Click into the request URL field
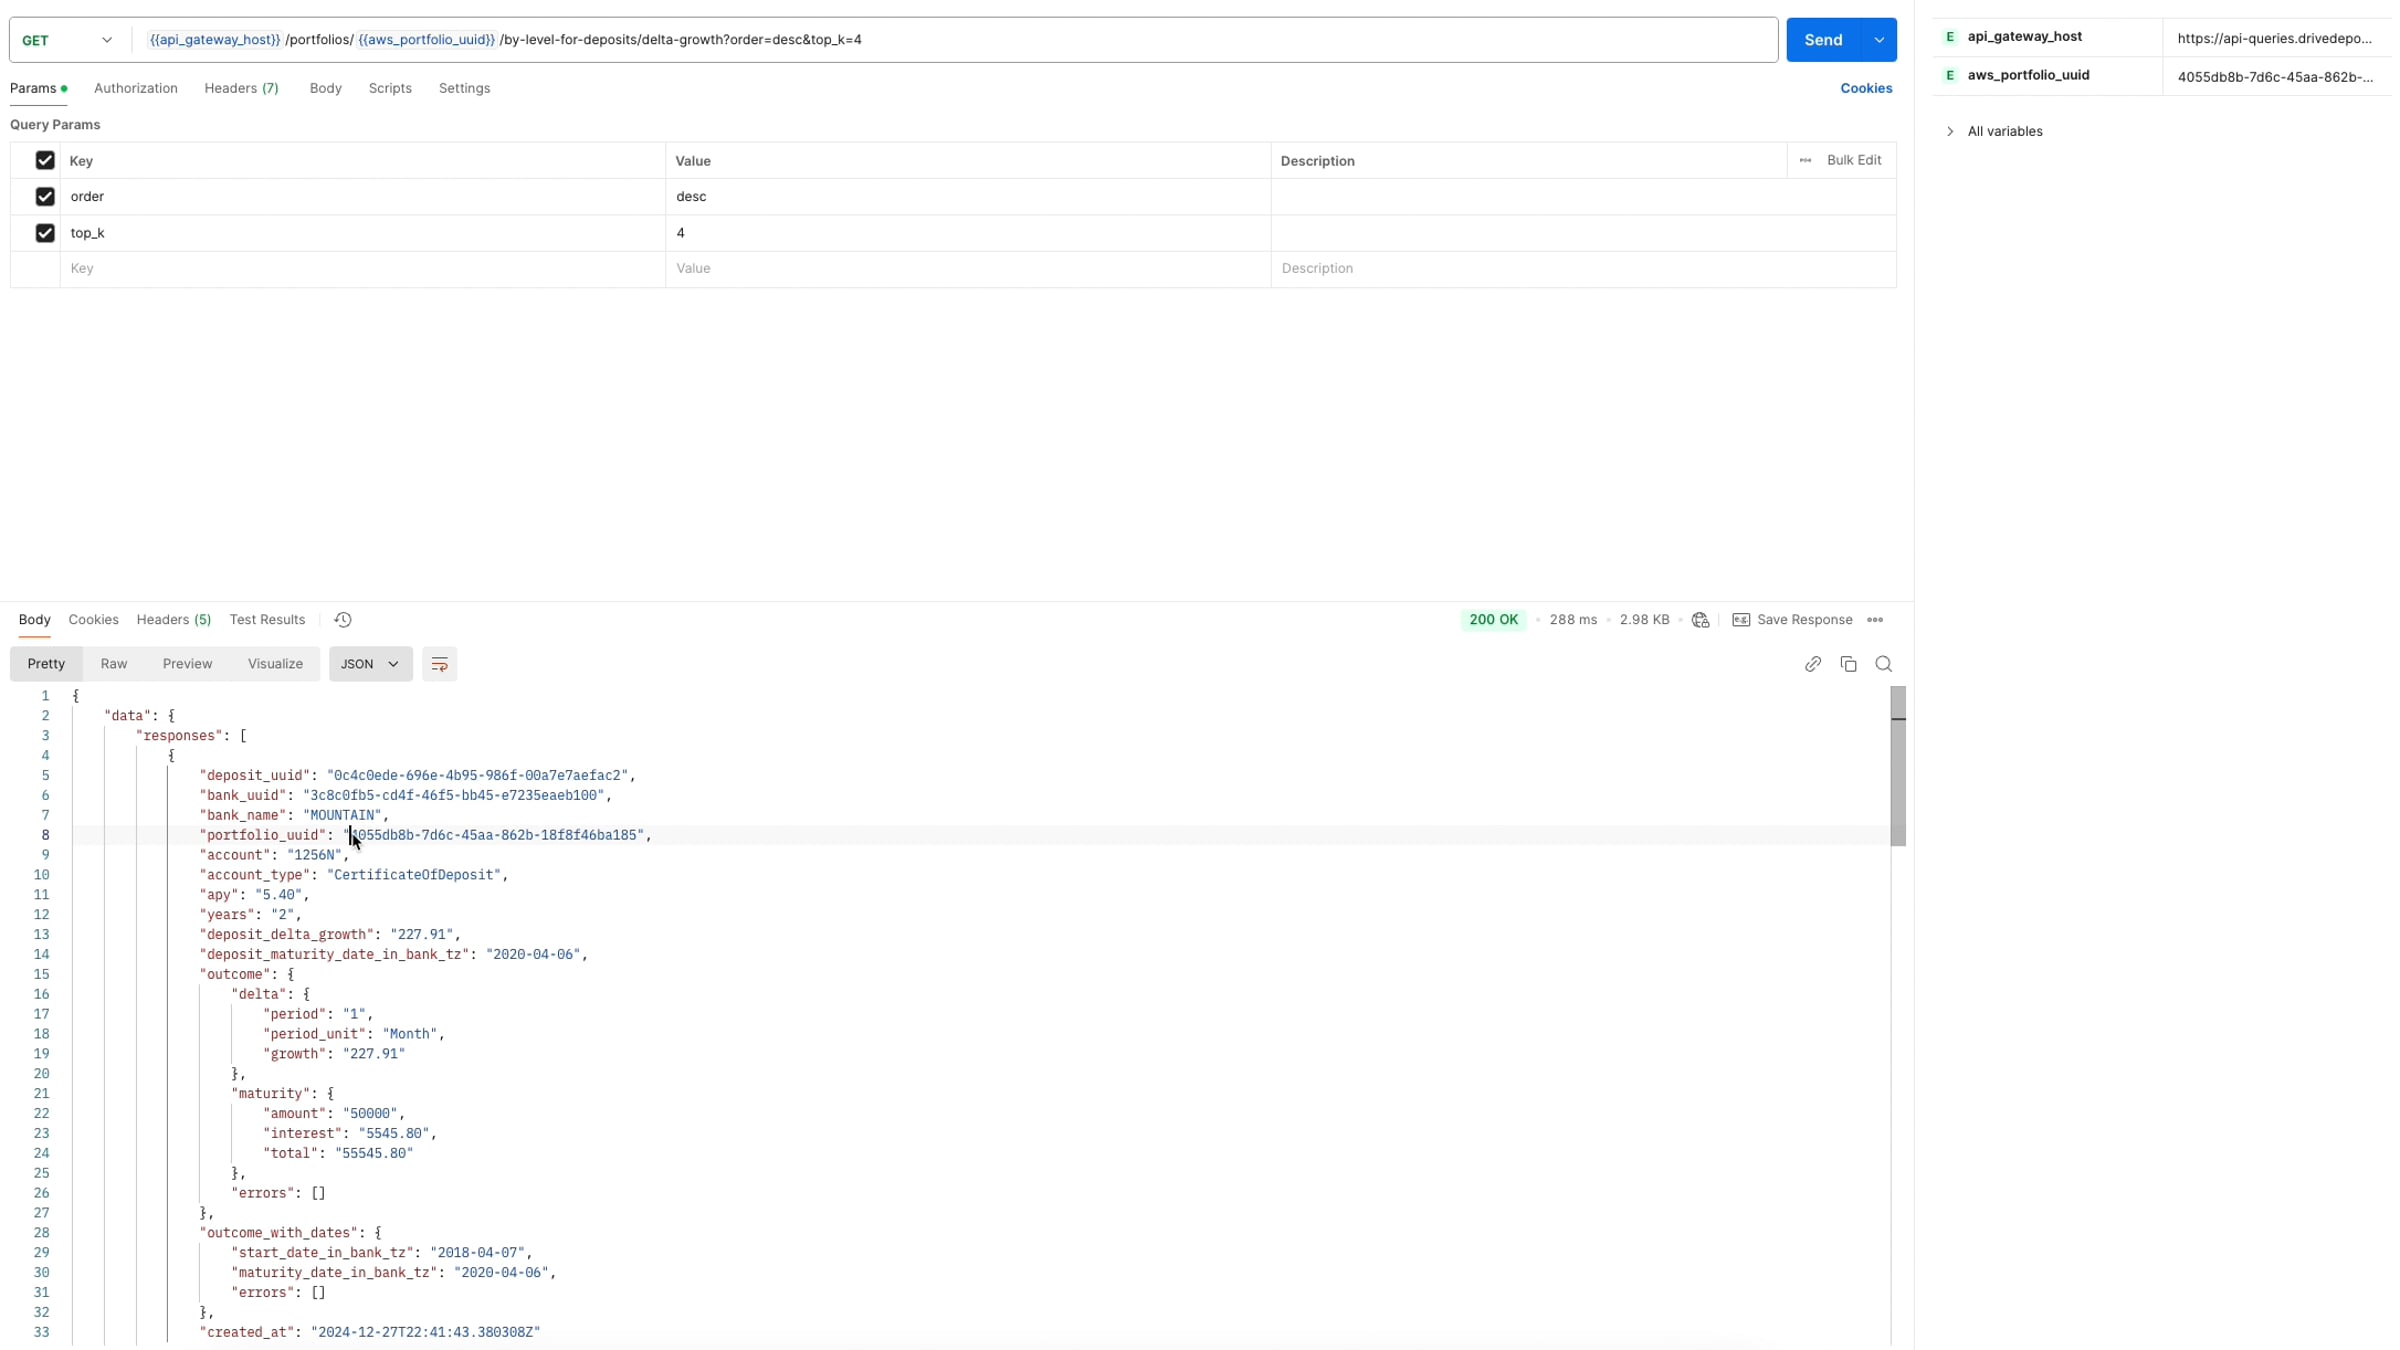The width and height of the screenshot is (2400, 1350). (x=955, y=40)
